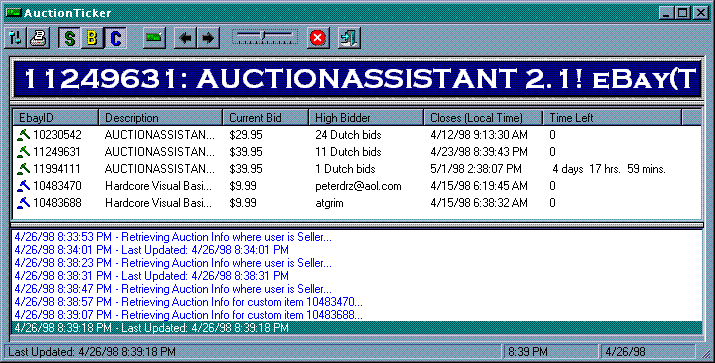Toggle the green S seller button

point(69,38)
